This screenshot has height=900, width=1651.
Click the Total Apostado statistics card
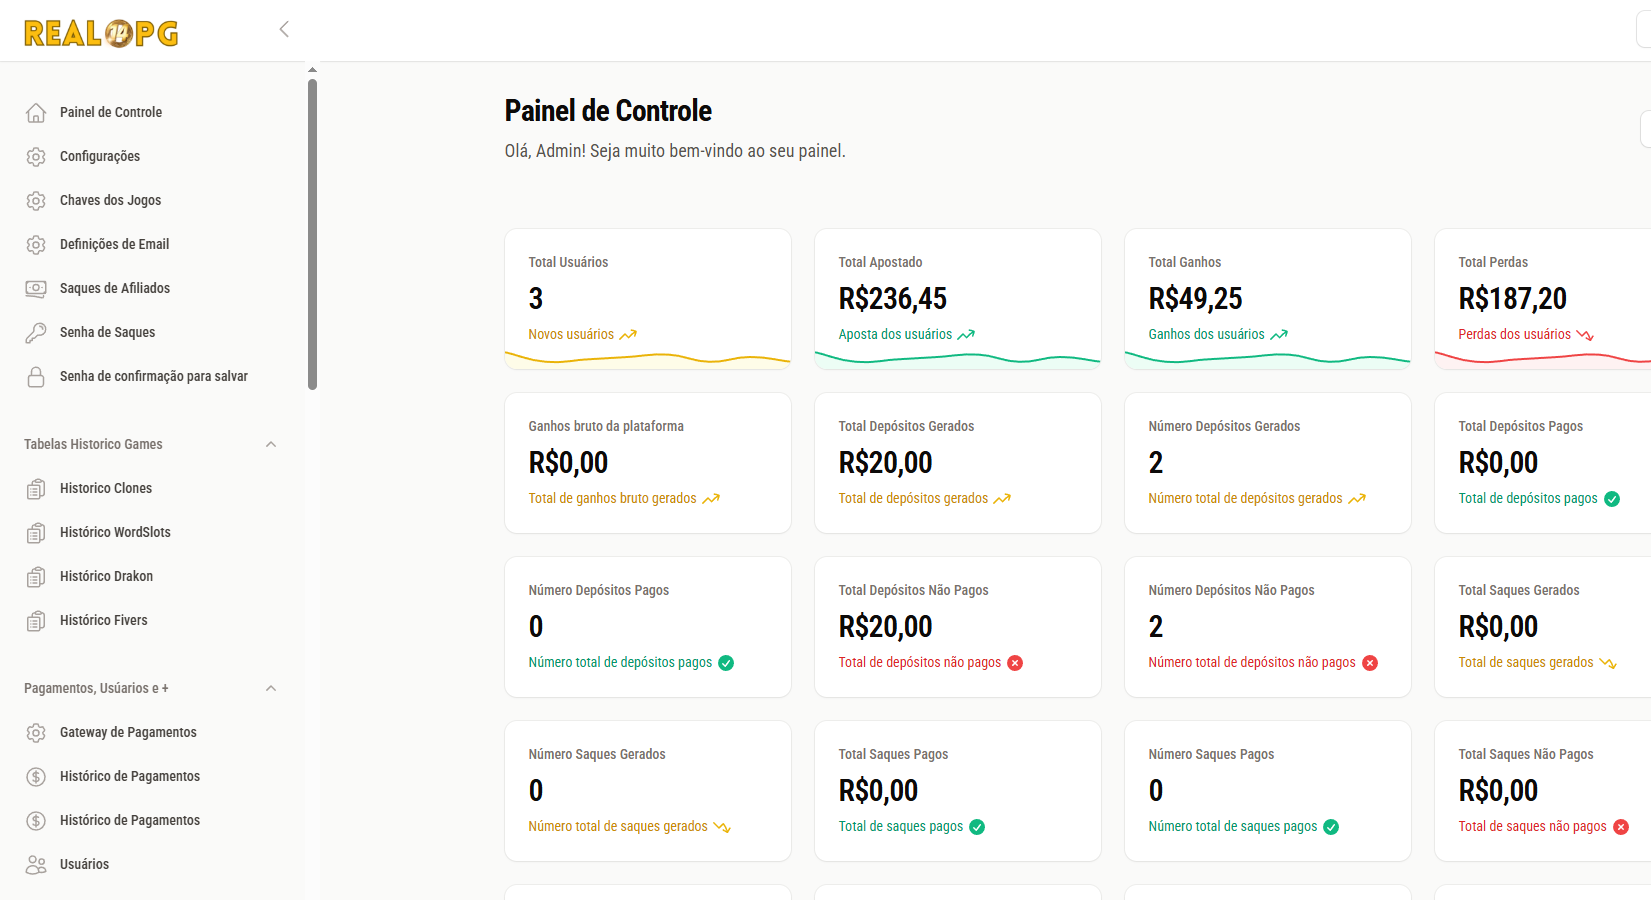957,298
